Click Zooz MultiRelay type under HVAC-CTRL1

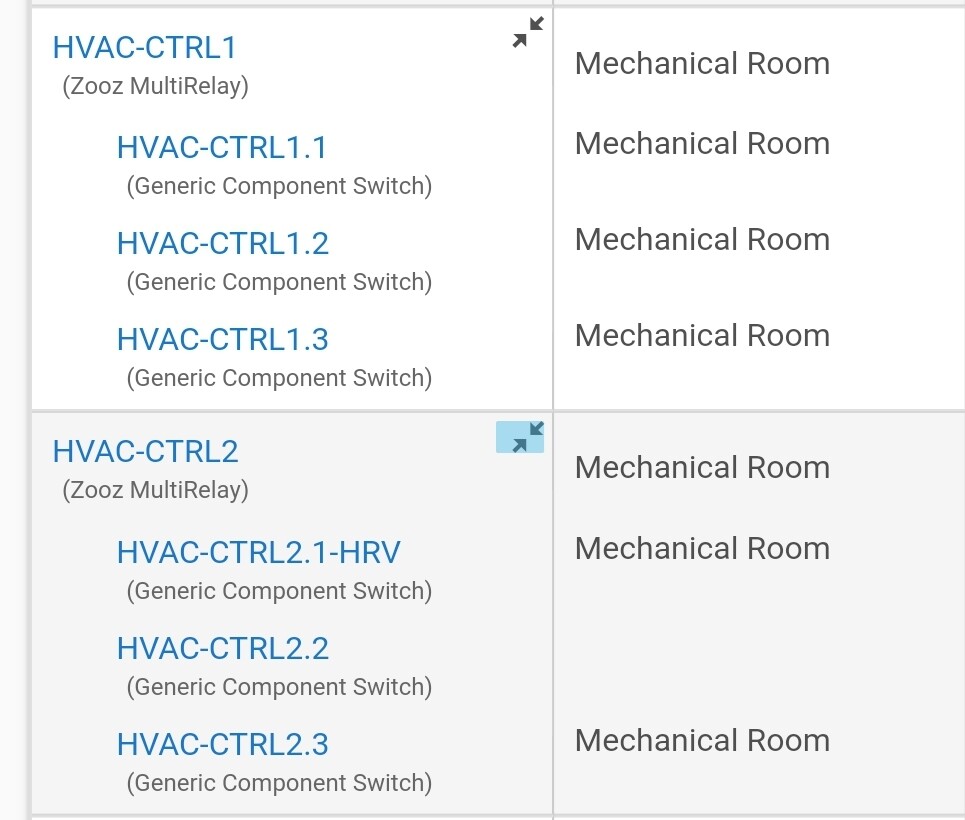156,86
